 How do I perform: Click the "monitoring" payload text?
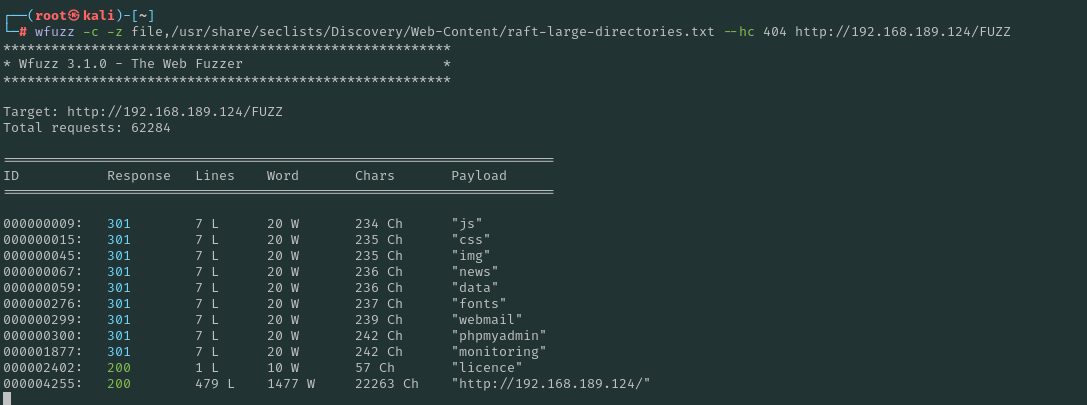coord(499,352)
